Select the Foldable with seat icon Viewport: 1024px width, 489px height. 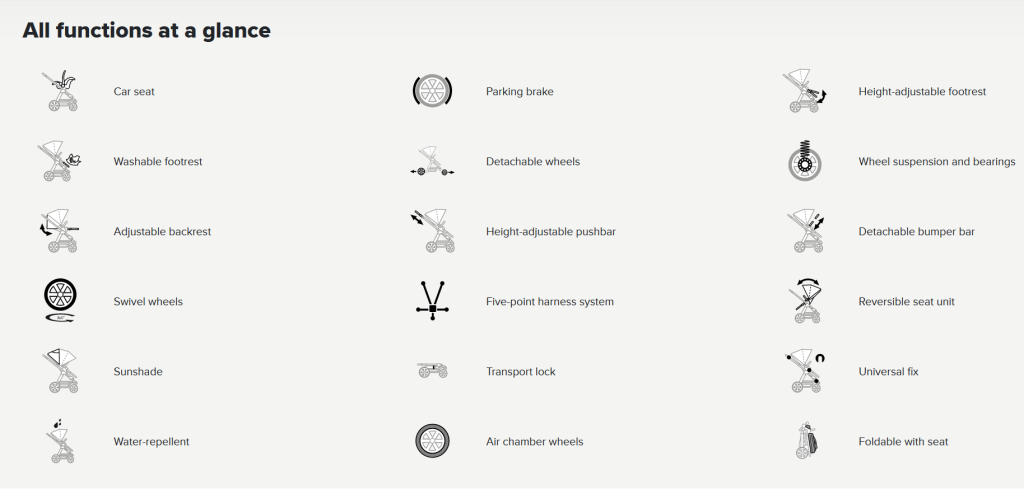[805, 441]
